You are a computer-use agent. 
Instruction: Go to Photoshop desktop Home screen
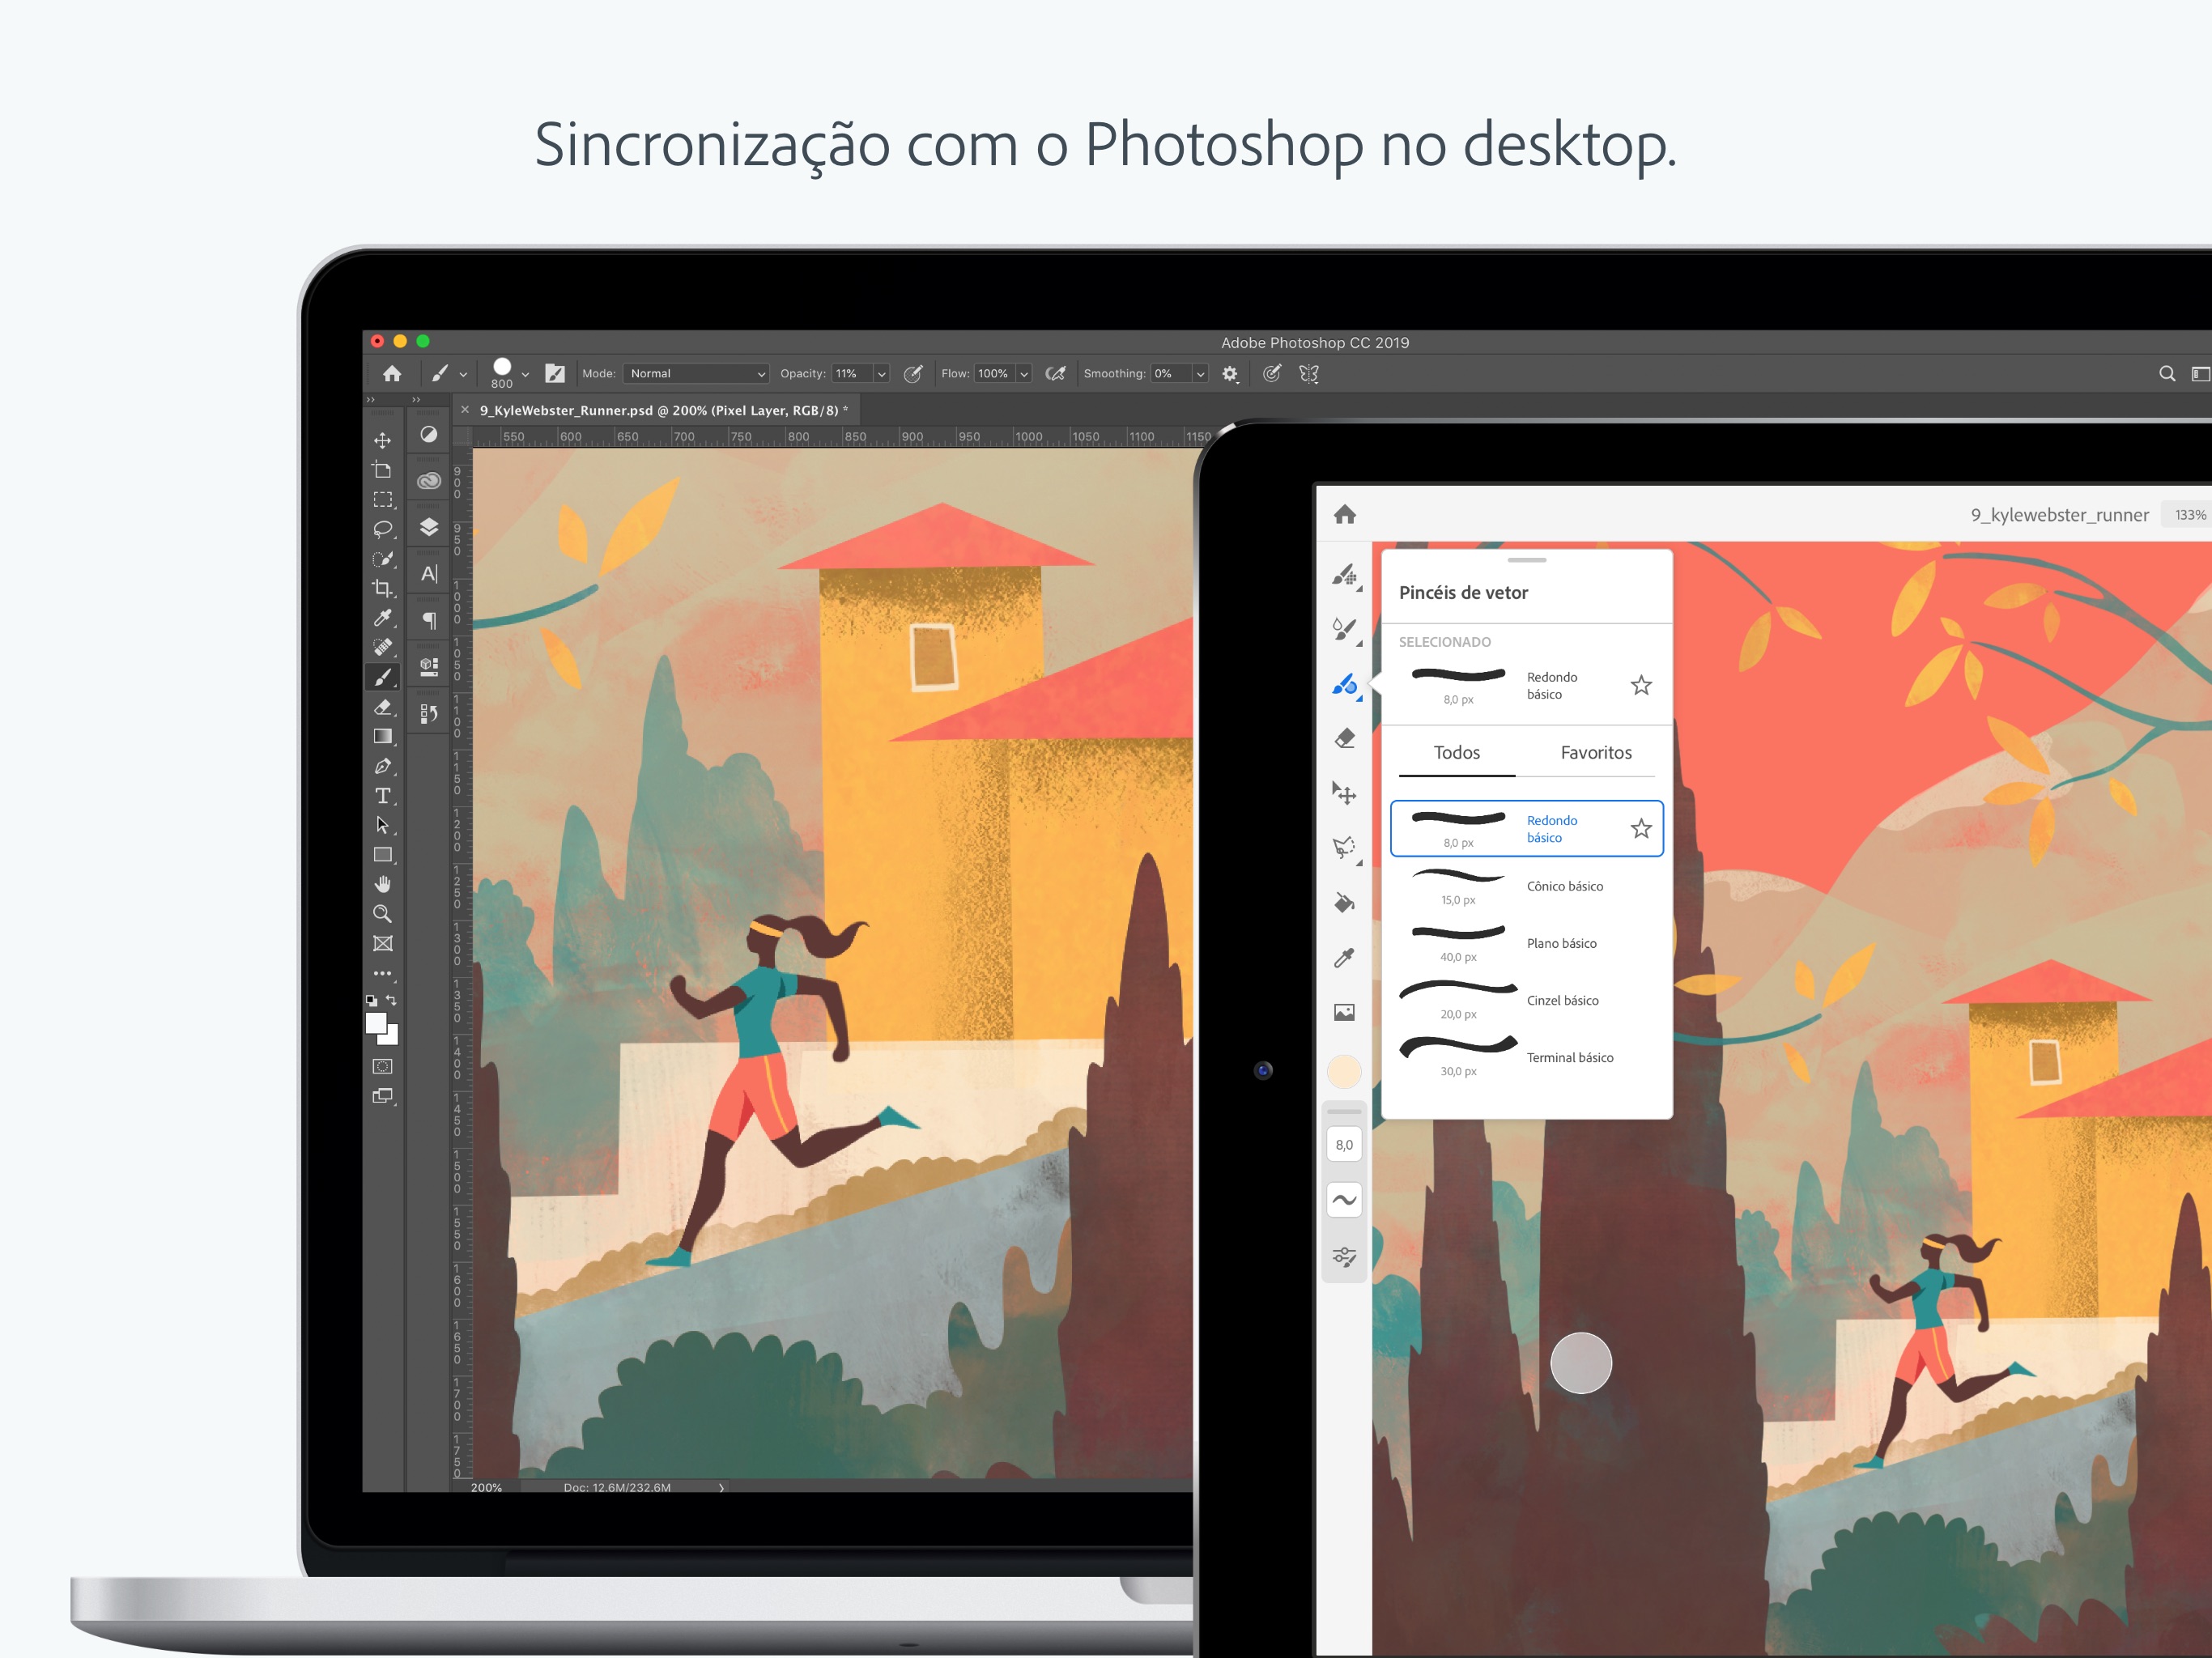pyautogui.click(x=392, y=373)
